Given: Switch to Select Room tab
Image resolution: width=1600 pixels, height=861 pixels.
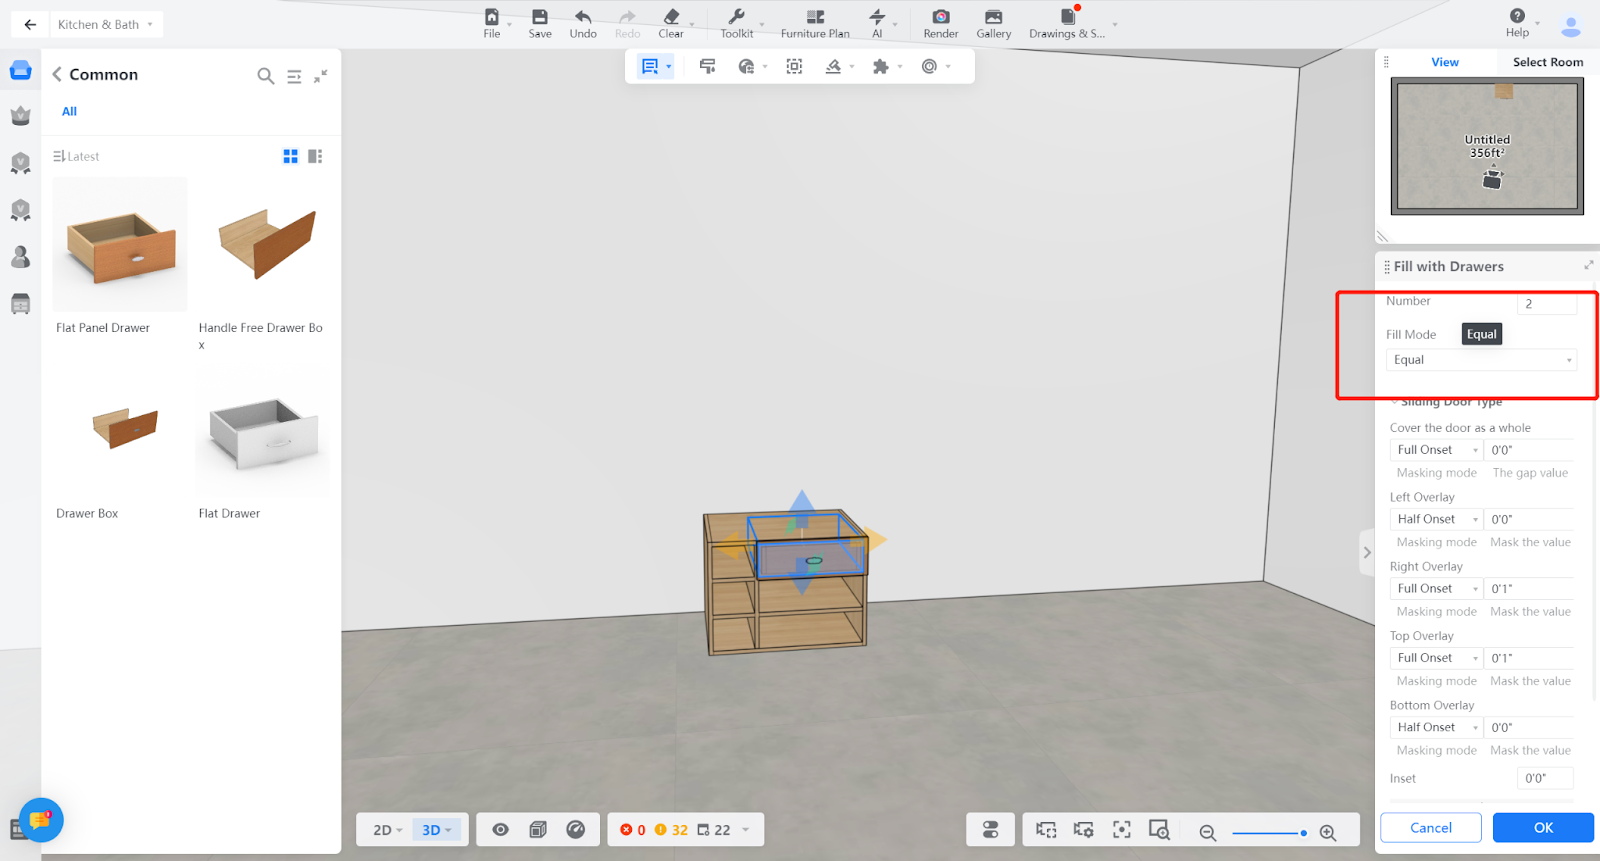Looking at the screenshot, I should click(1547, 62).
